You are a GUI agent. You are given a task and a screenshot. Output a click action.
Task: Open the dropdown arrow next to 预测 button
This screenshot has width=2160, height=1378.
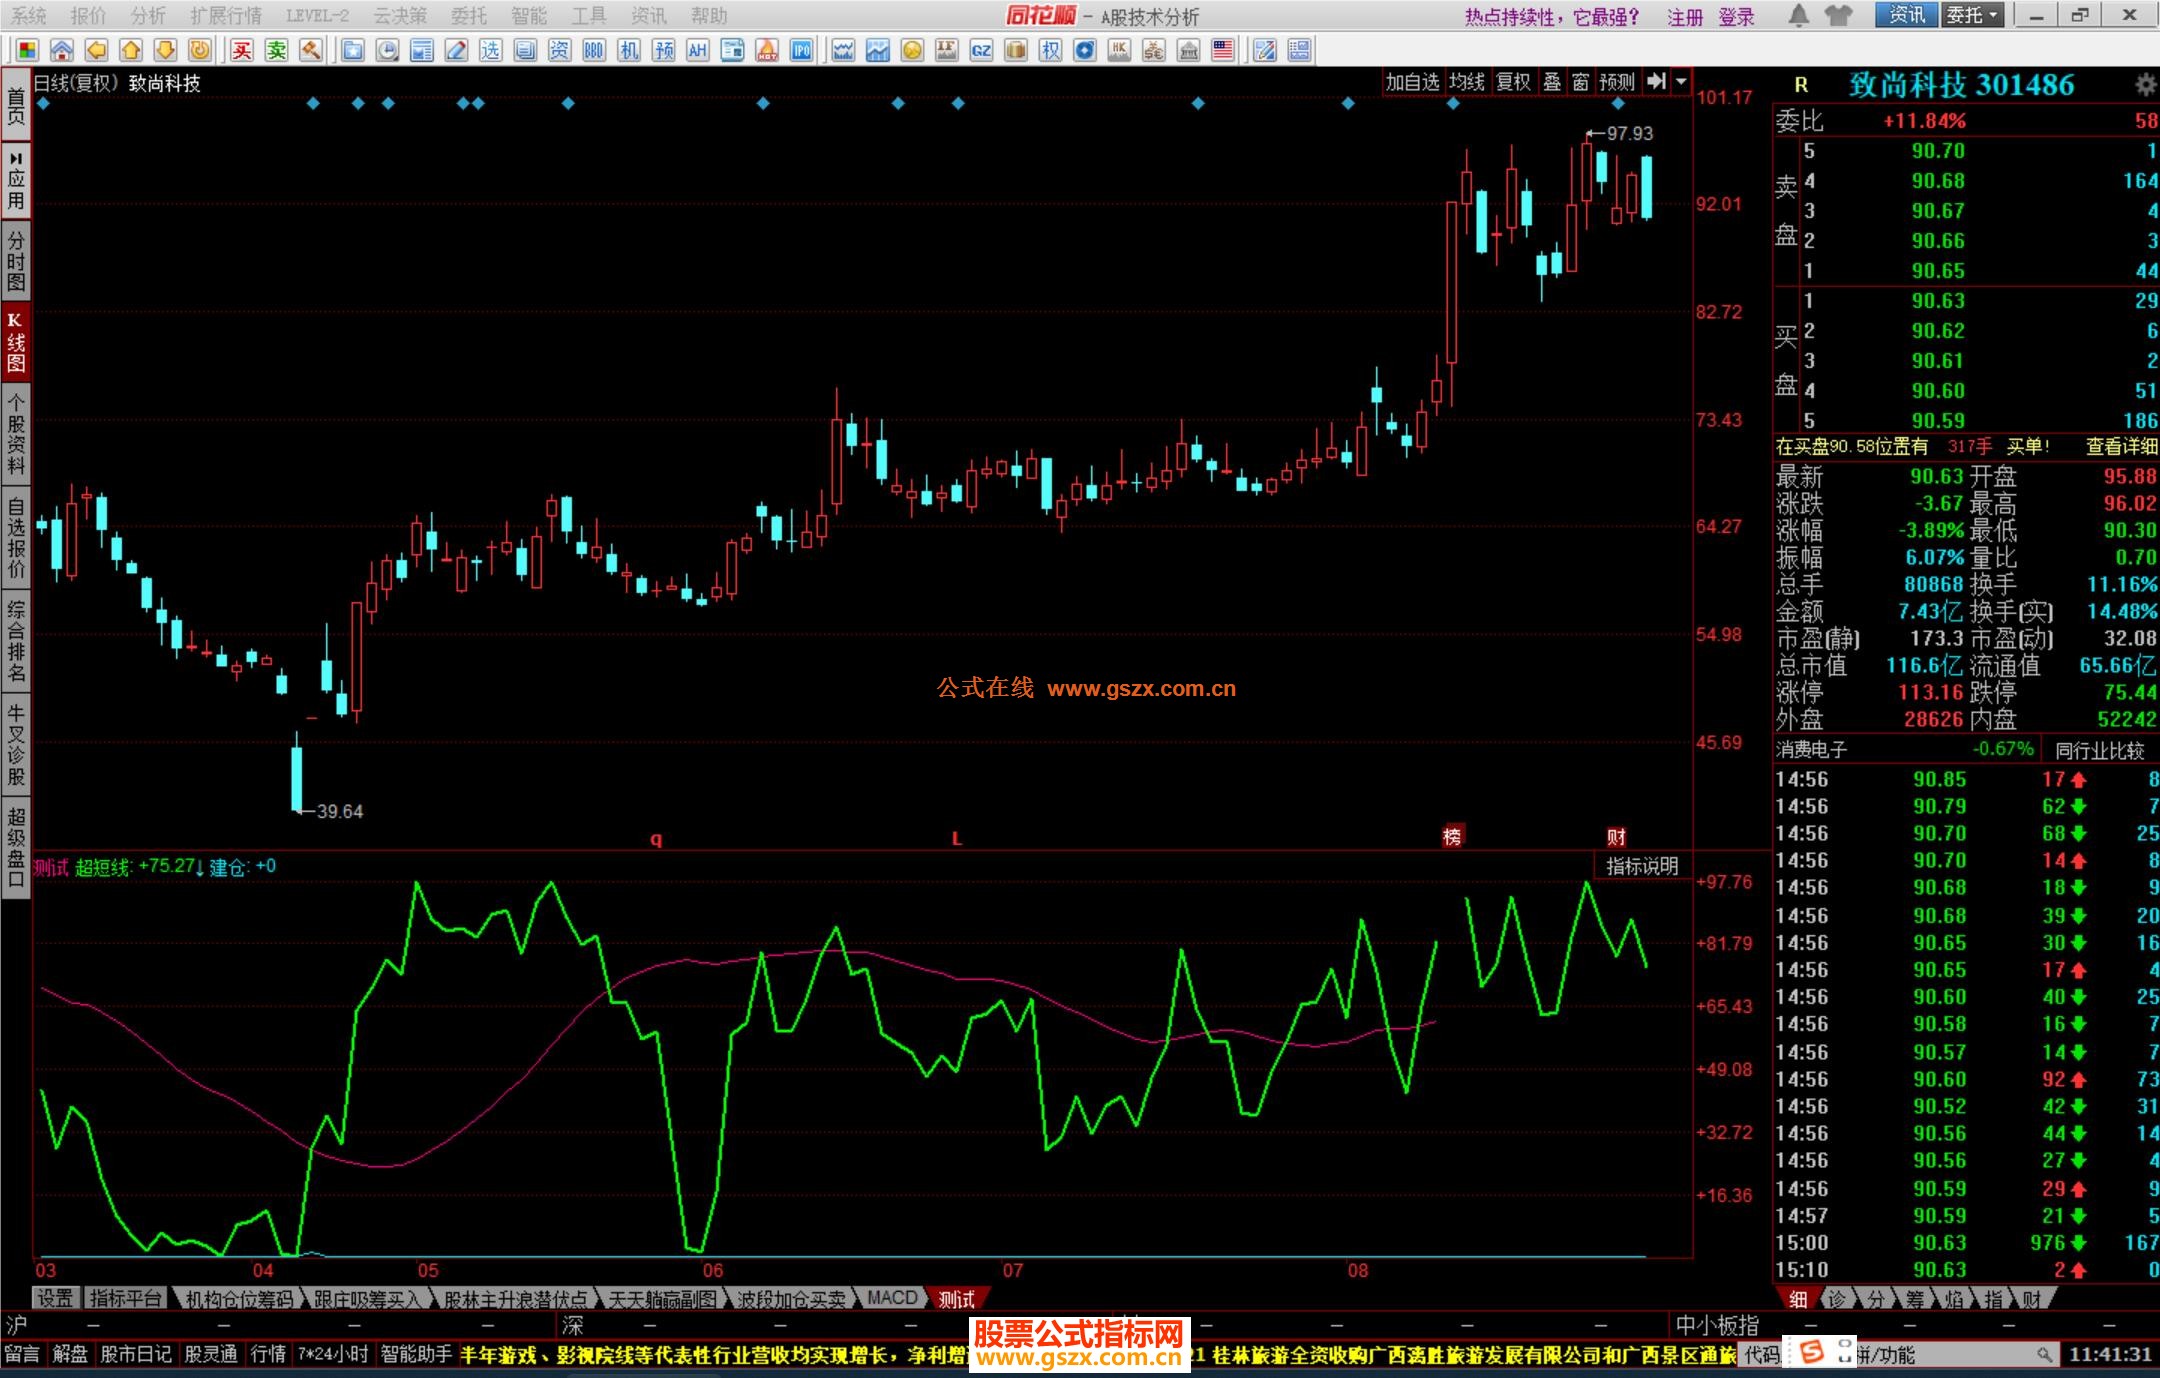[x=1682, y=82]
